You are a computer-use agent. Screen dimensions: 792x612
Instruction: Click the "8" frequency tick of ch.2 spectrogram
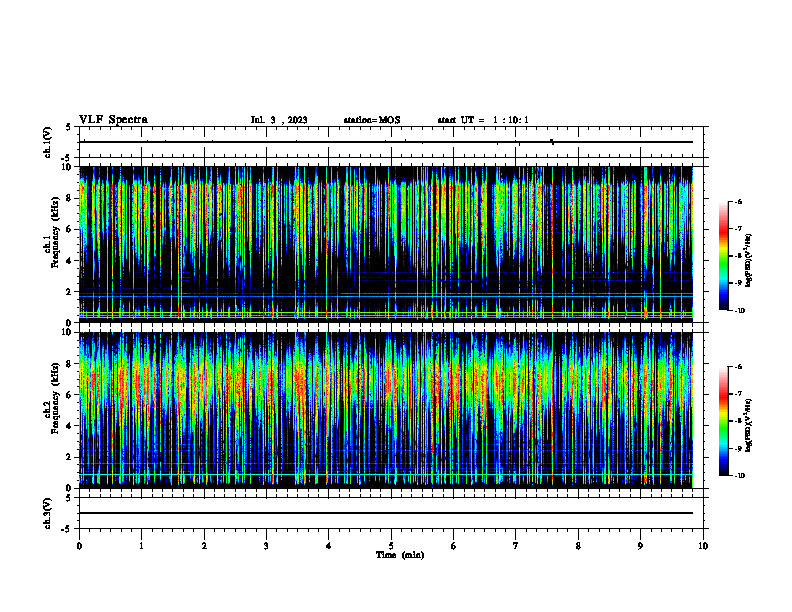pyautogui.click(x=70, y=364)
